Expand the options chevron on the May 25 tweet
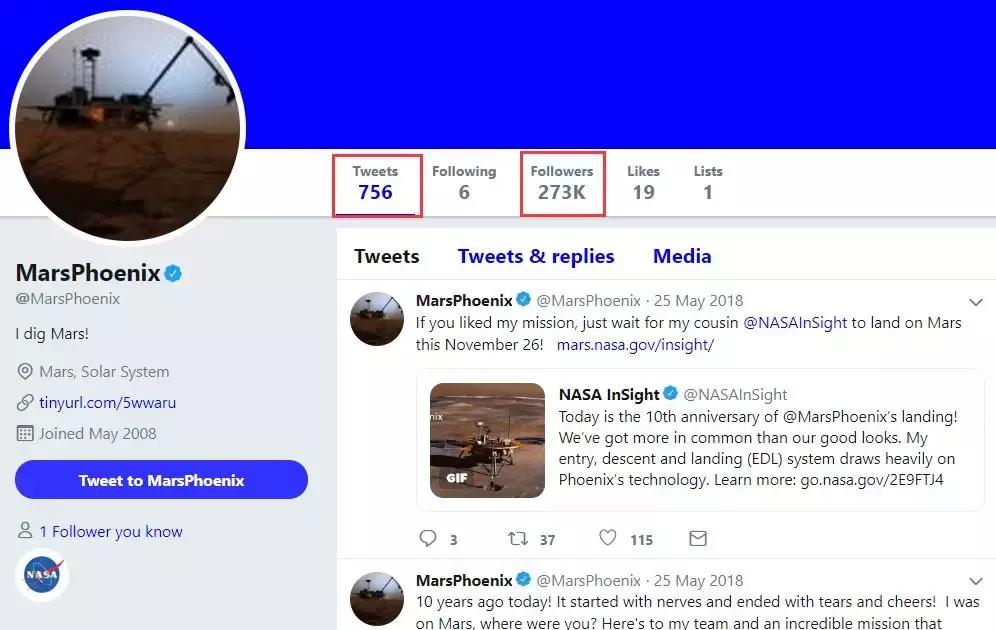The image size is (996, 630). click(977, 302)
